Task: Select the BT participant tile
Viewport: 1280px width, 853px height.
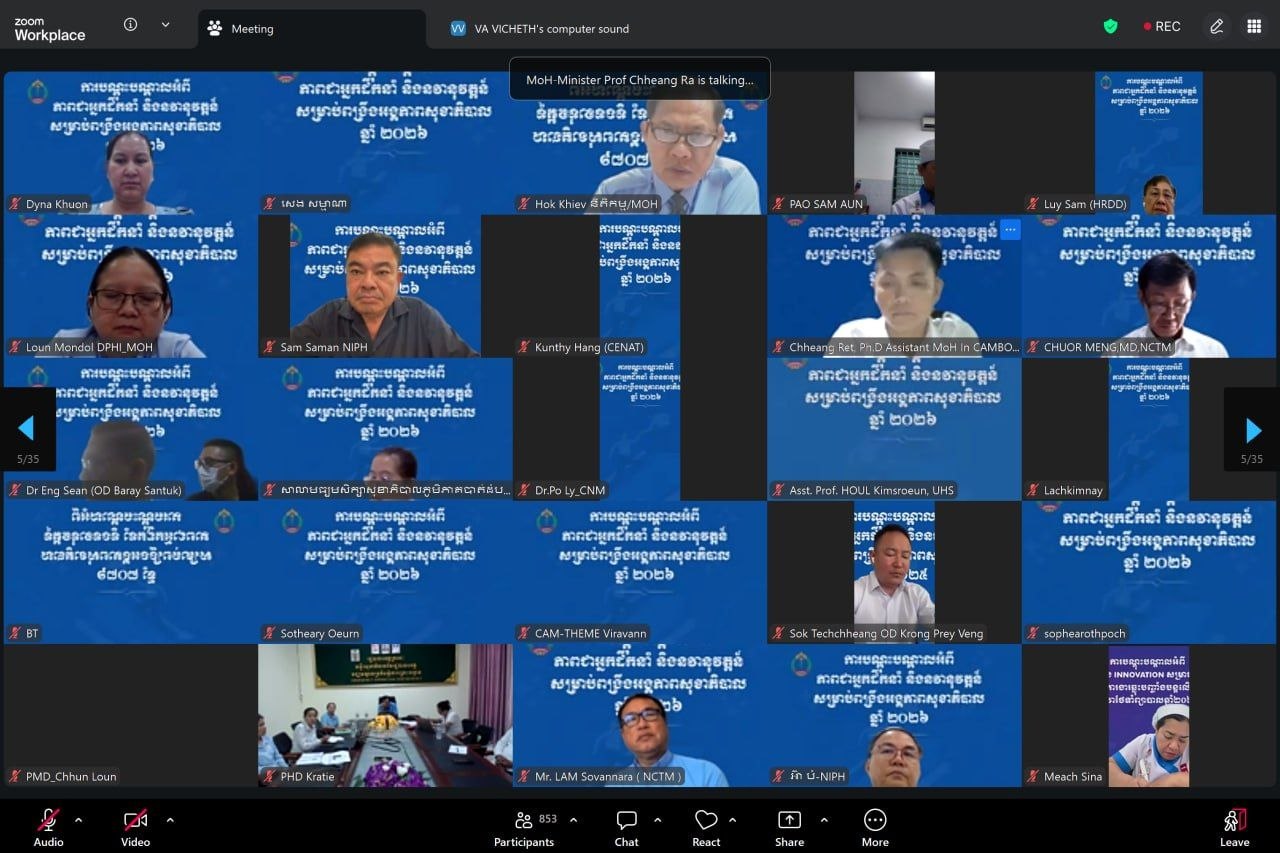Action: click(x=131, y=572)
